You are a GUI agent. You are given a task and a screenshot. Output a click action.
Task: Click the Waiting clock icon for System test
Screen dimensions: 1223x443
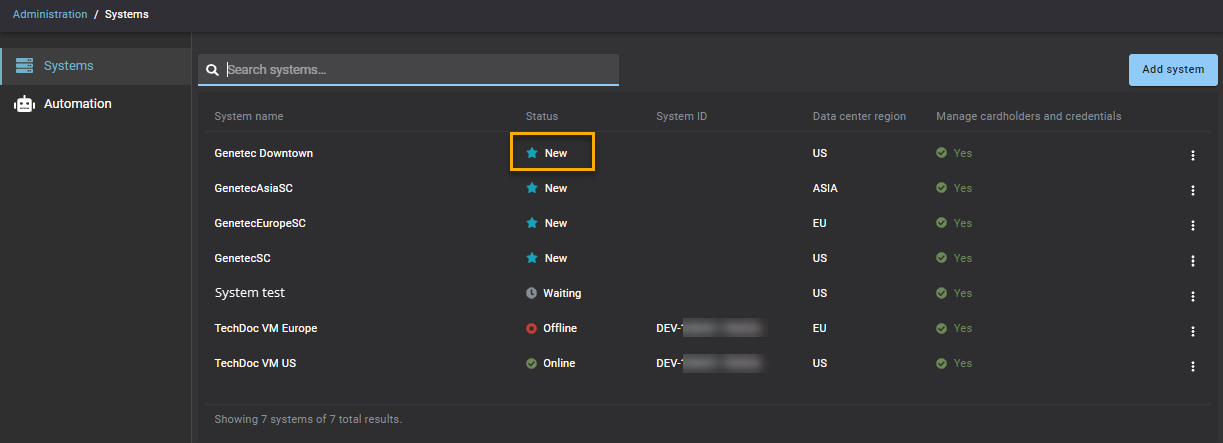(x=532, y=293)
